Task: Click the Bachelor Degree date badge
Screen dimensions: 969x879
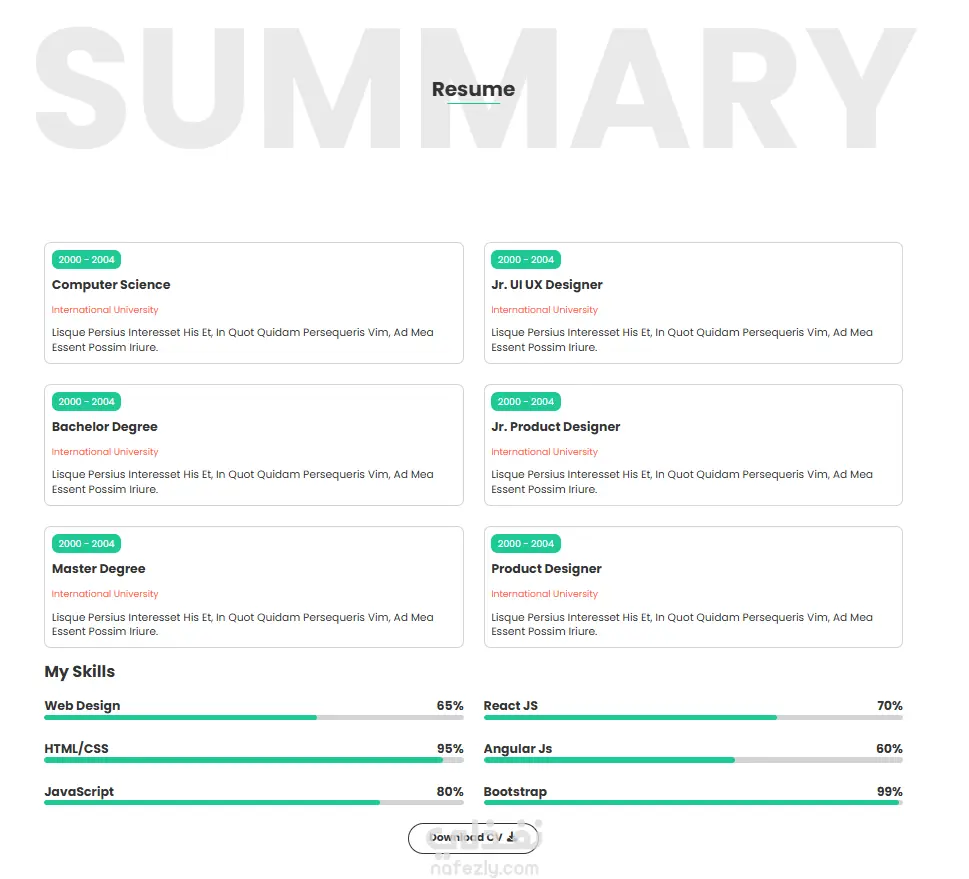Action: pos(86,402)
